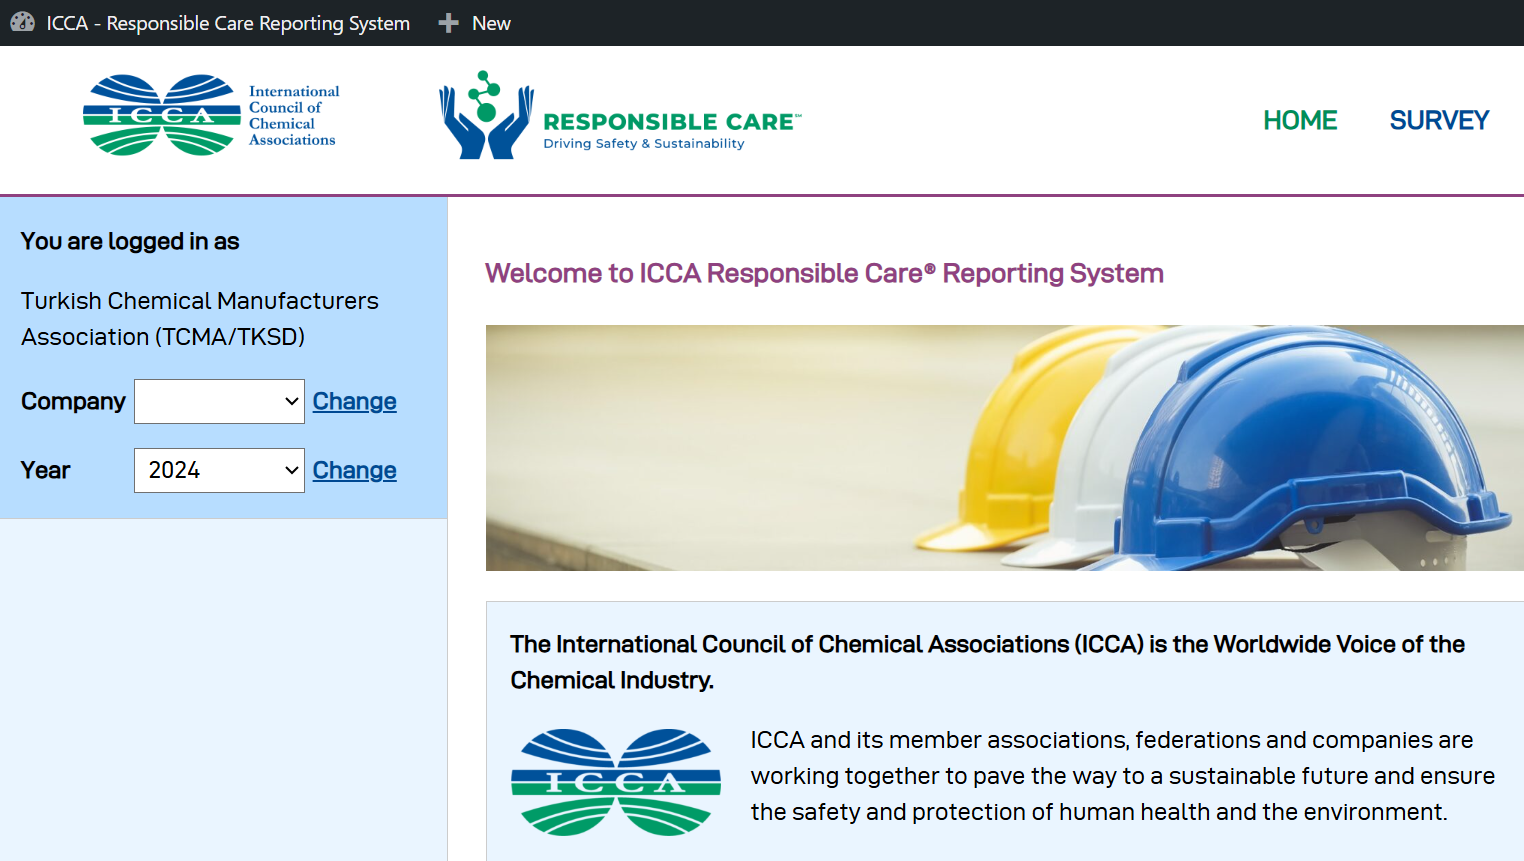The width and height of the screenshot is (1524, 861).
Task: Click the dashboard gauge icon in admin bar
Action: (22, 22)
